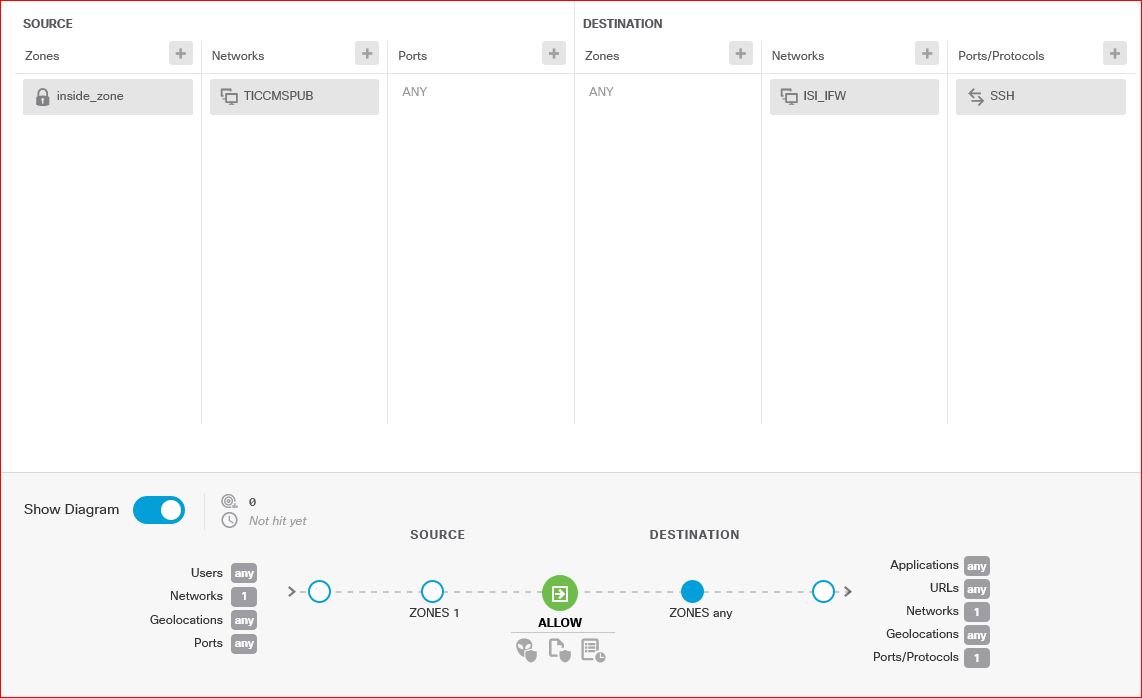Add a destination network with plus button
The width and height of the screenshot is (1142, 698).
pos(927,54)
